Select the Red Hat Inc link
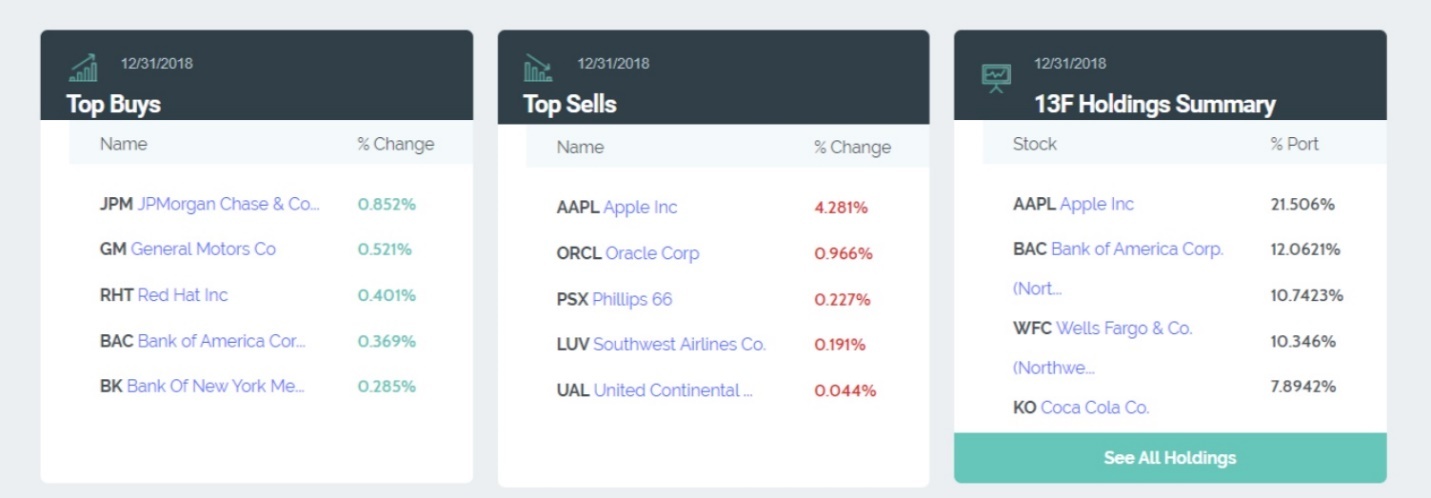The width and height of the screenshot is (1431, 498). (x=183, y=295)
